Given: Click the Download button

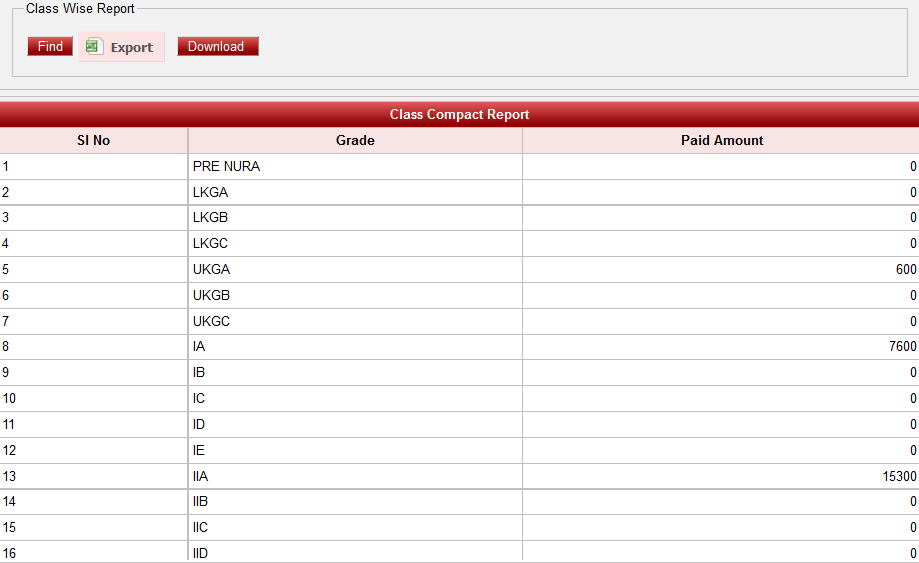Looking at the screenshot, I should (218, 47).
